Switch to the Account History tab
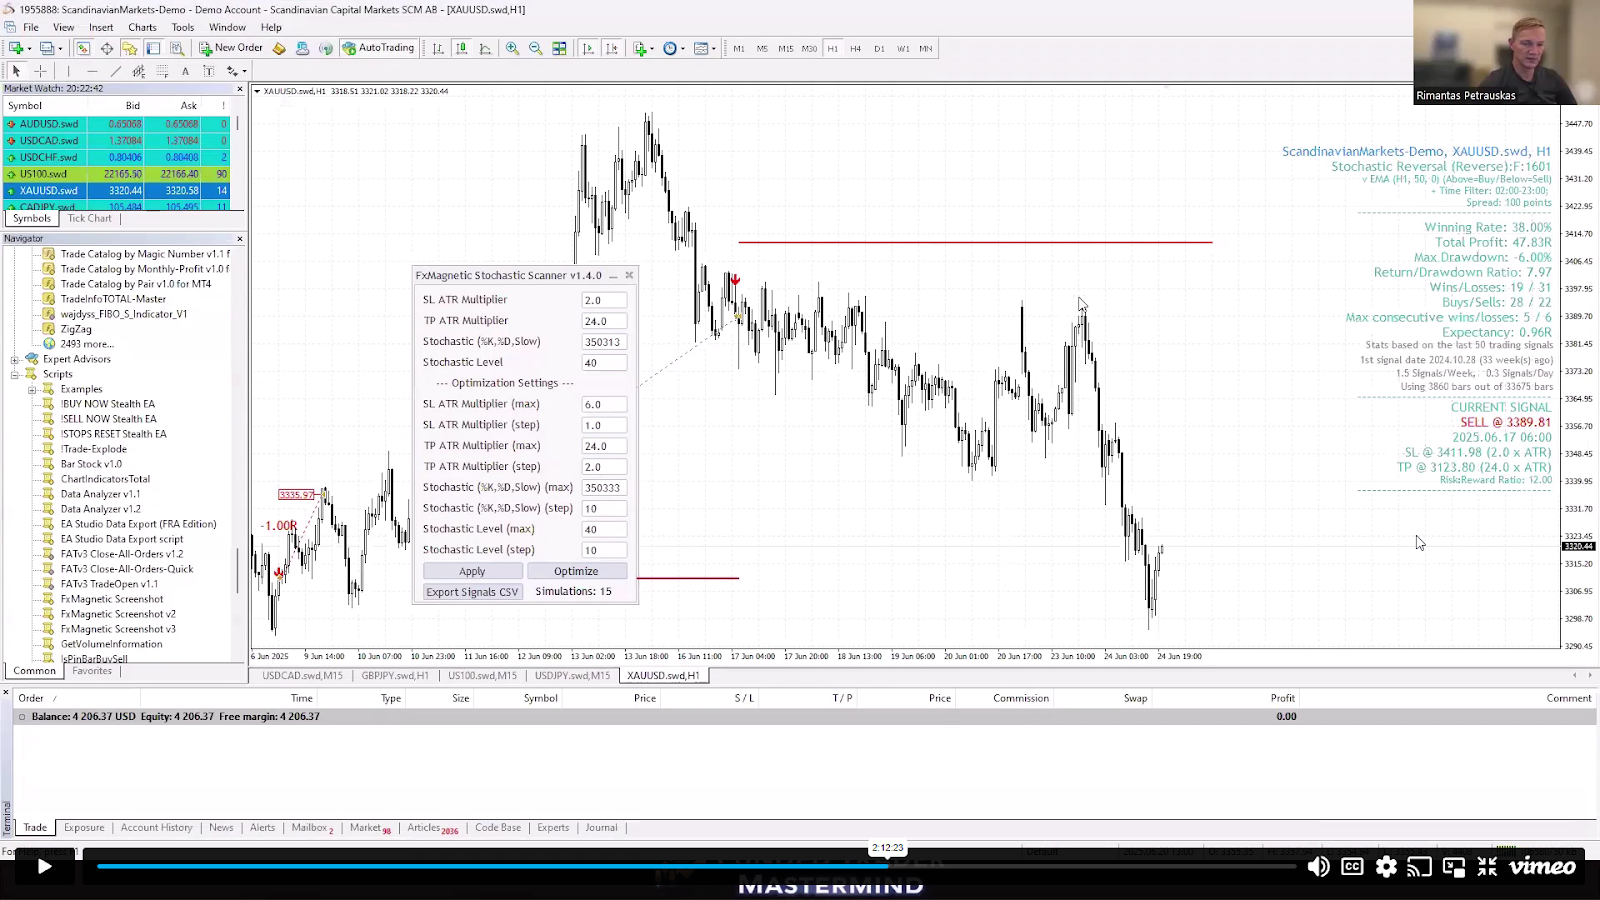 click(x=156, y=828)
